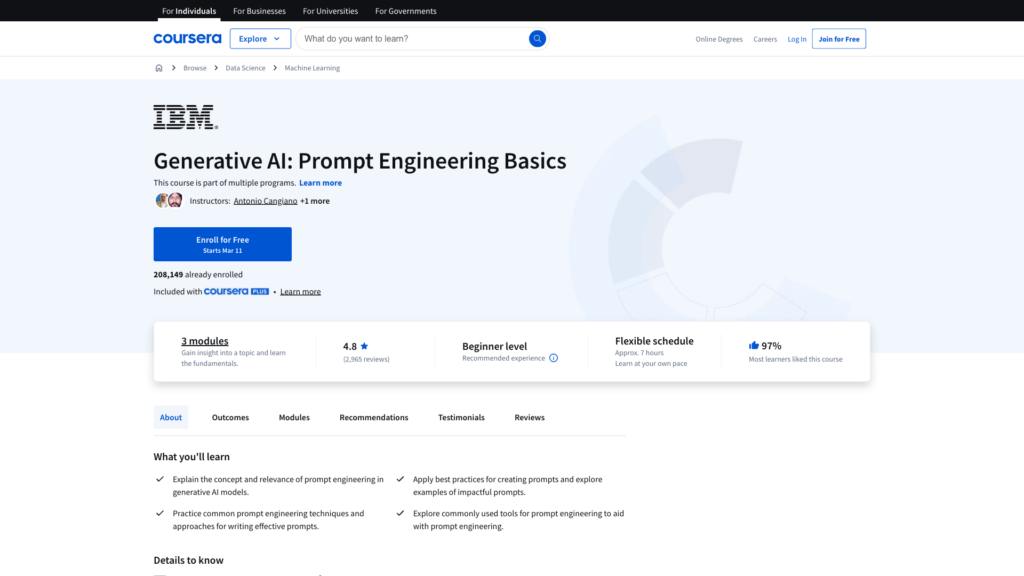This screenshot has height=576, width=1024.
Task: Click the IBM logo
Action: coord(185,117)
